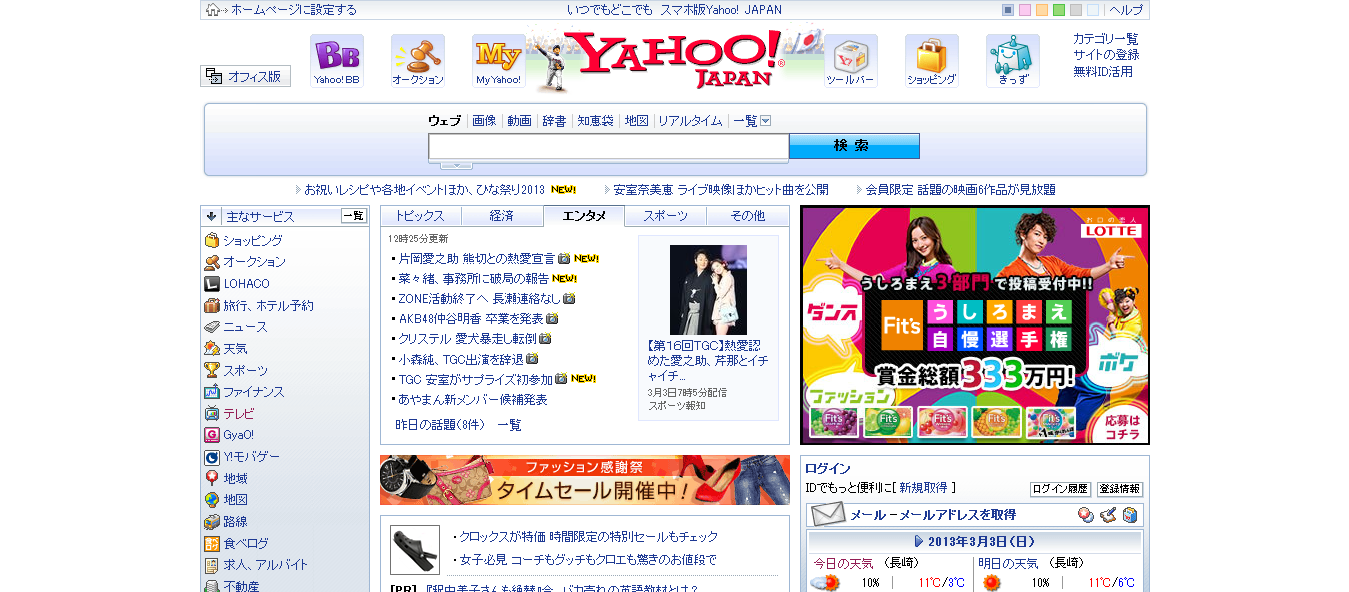Click in the web search input field
Viewport: 1349px width, 592px height.
click(x=609, y=147)
